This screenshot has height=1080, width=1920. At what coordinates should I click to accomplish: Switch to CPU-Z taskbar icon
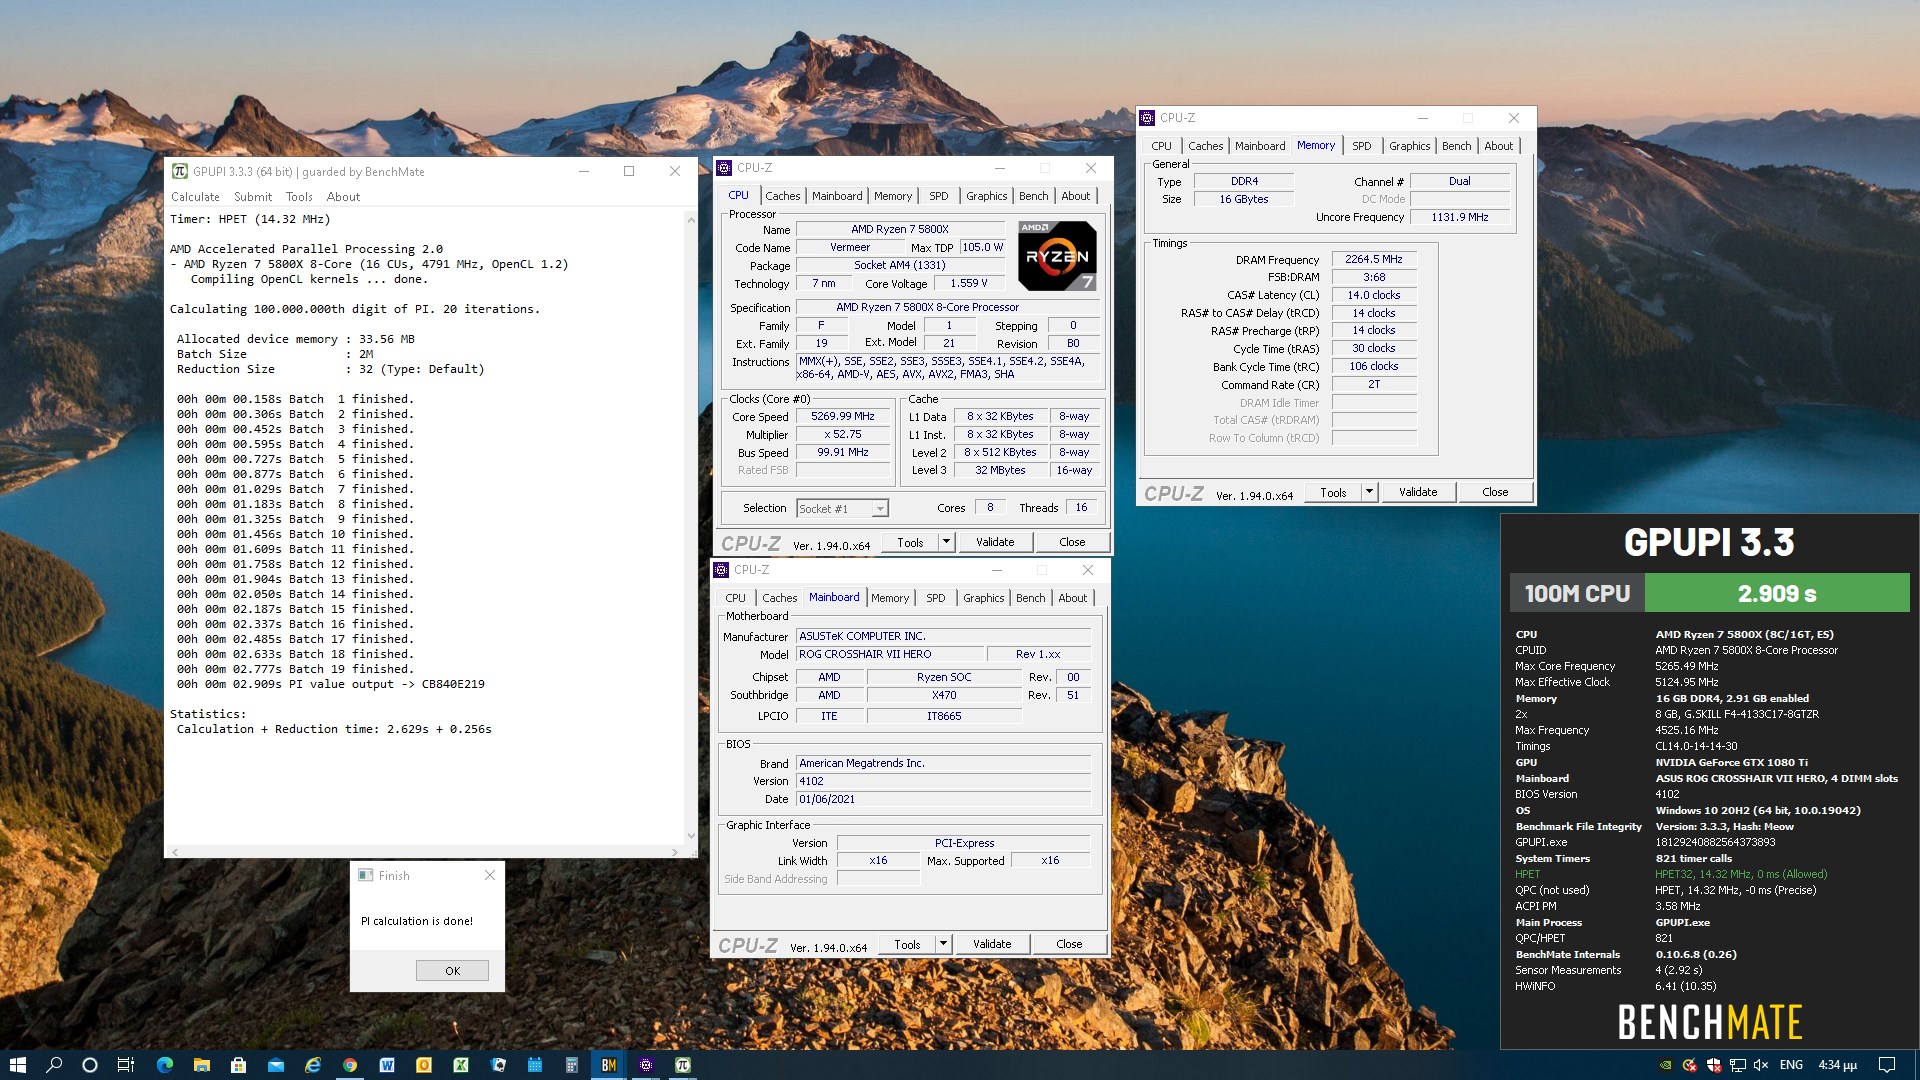(645, 1065)
